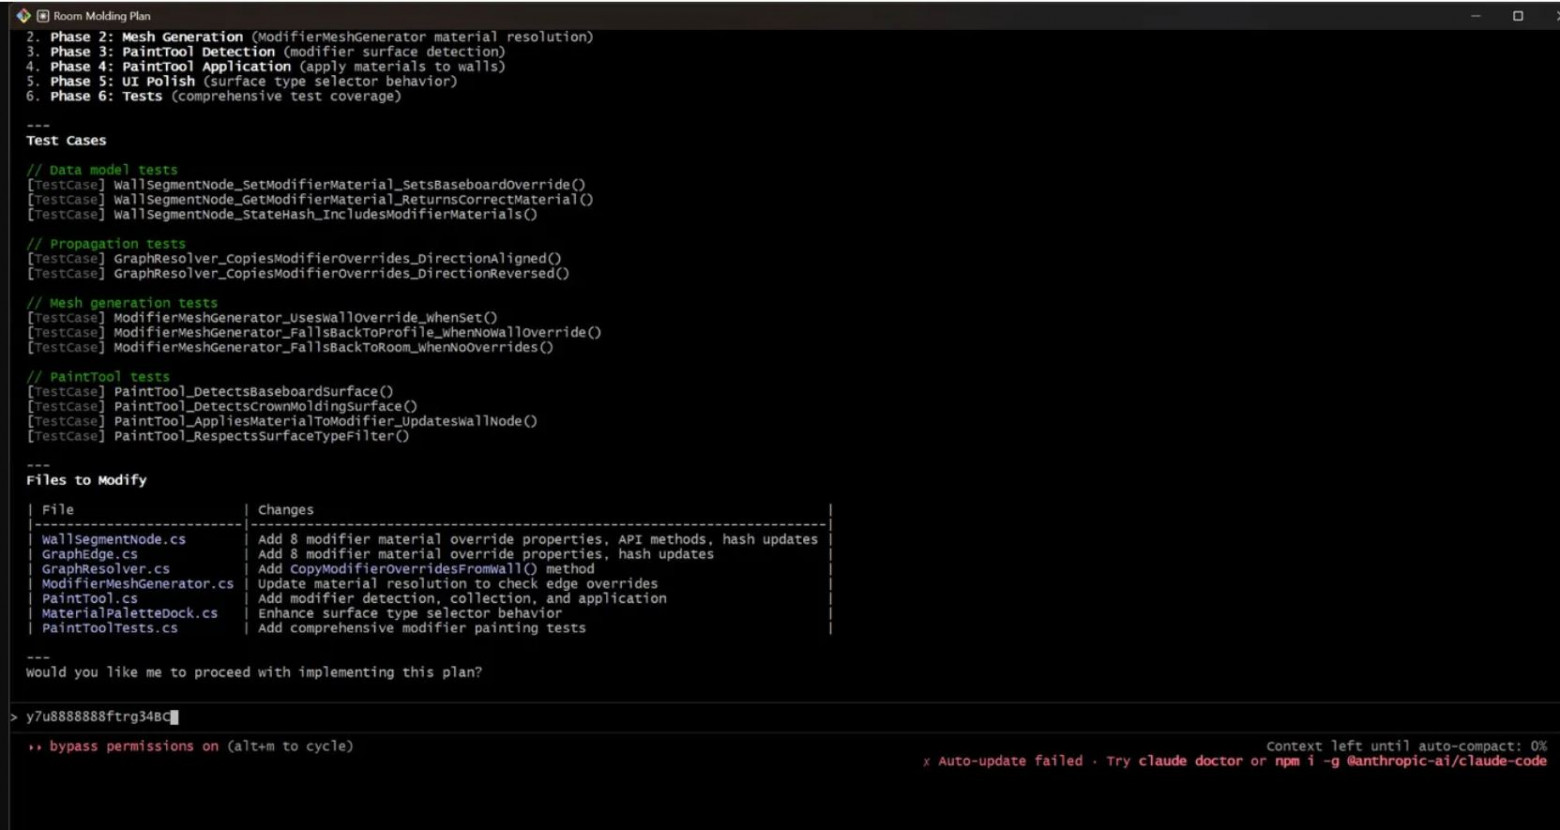This screenshot has height=830, width=1560.
Task: Click the 'Would you like me to proceed' question
Action: click(254, 672)
